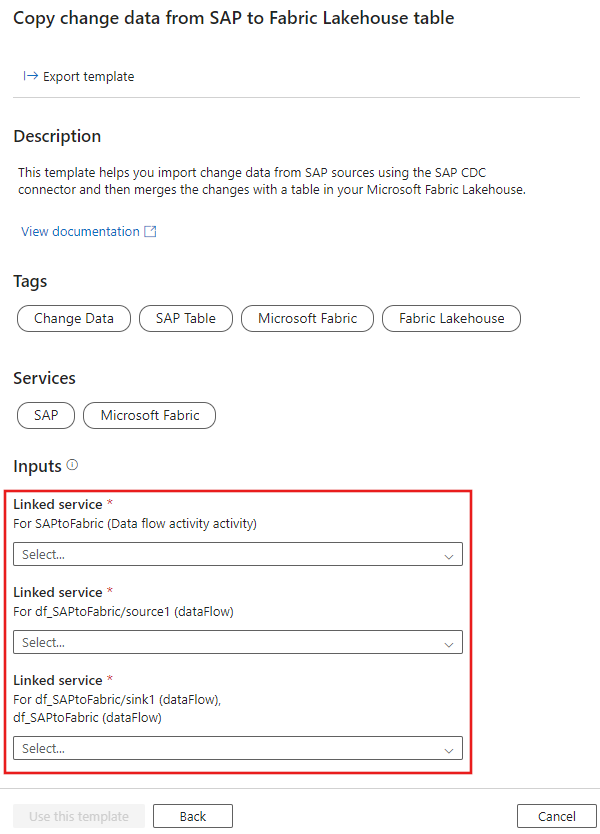Click the Inputs heading
600x834 pixels.
[x=37, y=466]
